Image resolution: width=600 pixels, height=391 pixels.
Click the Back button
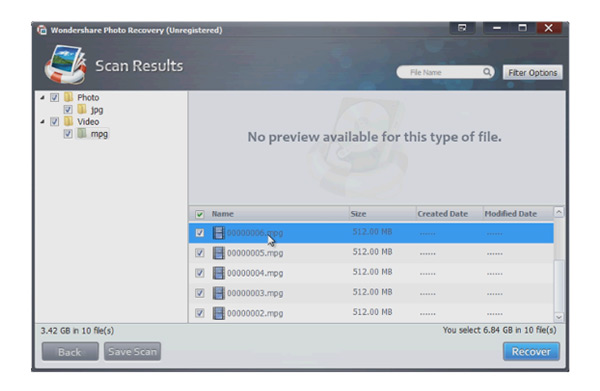[x=70, y=351]
